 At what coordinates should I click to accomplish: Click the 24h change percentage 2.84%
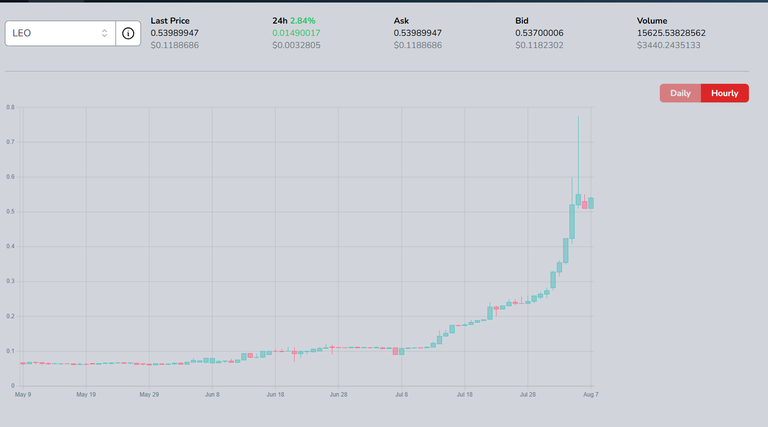click(x=303, y=21)
